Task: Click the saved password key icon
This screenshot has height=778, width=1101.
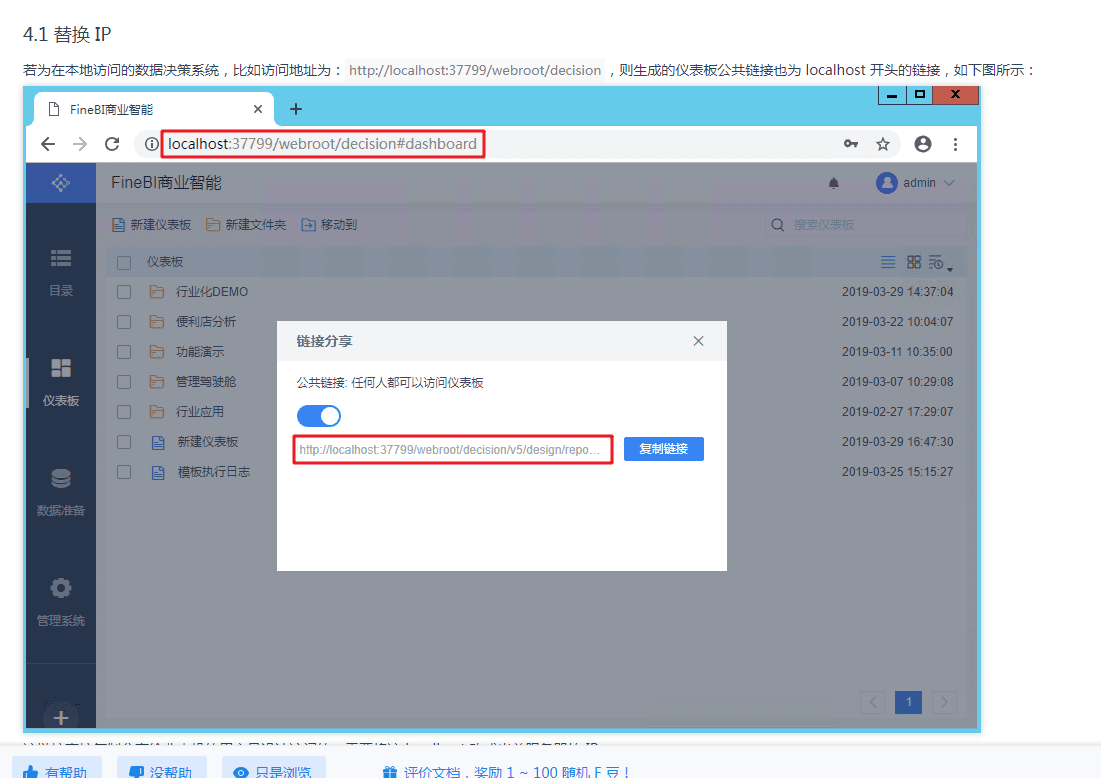Action: click(850, 144)
